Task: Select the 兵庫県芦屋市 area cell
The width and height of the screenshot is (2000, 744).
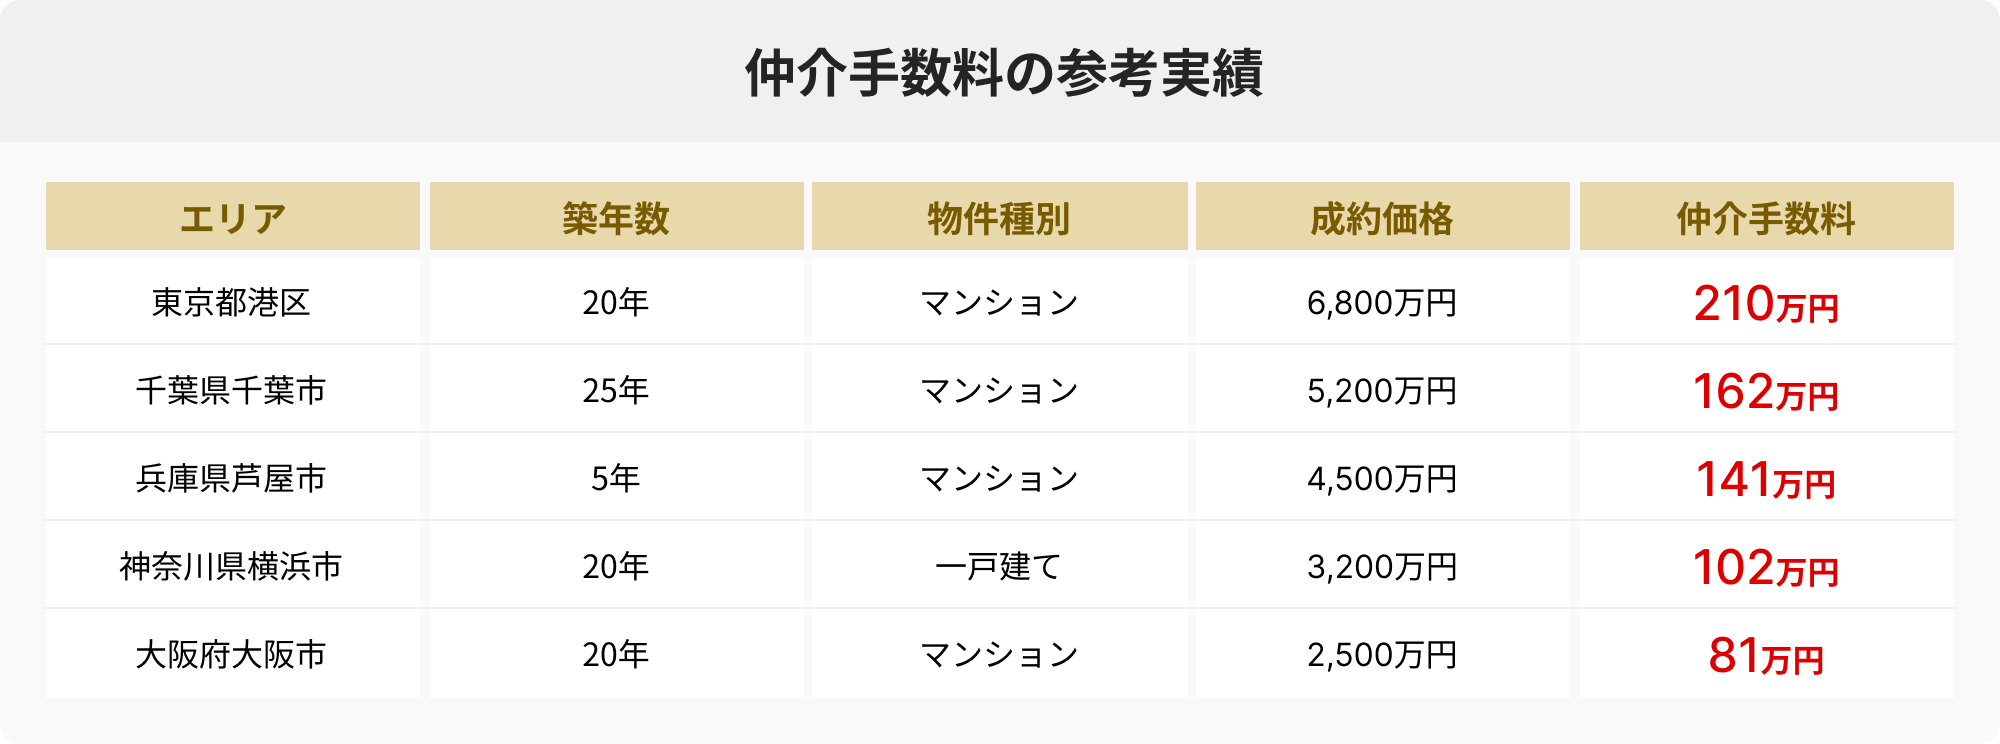Action: [x=232, y=478]
